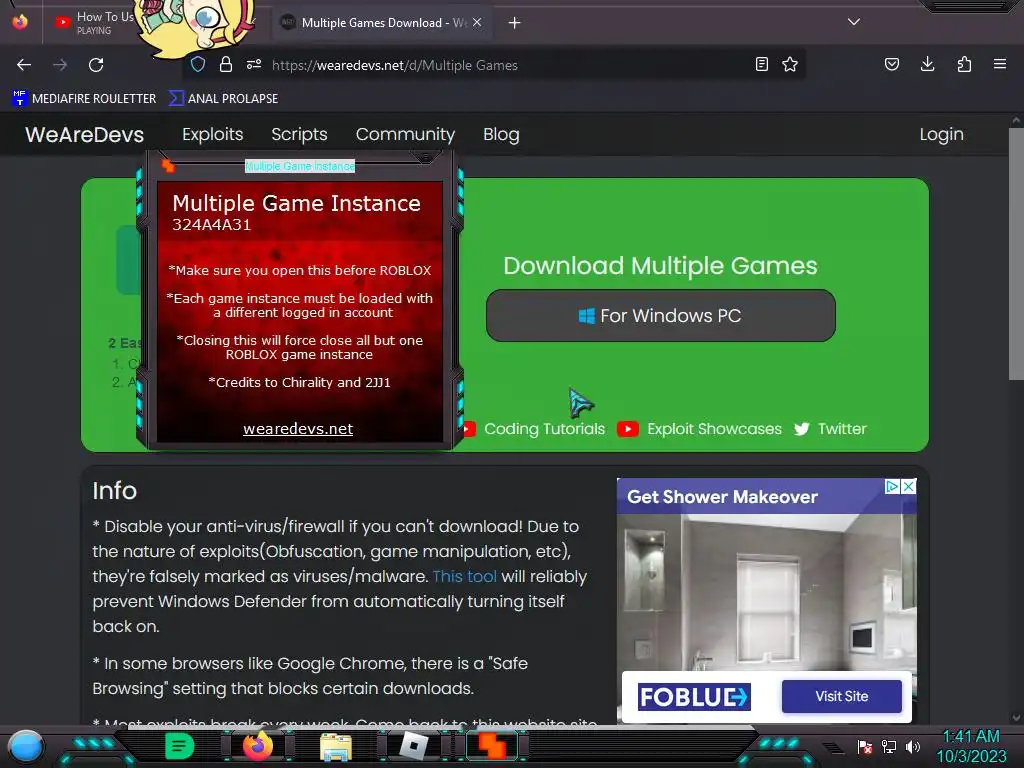1024x768 pixels.
Task: Open action center flag tray icon
Action: click(x=865, y=747)
